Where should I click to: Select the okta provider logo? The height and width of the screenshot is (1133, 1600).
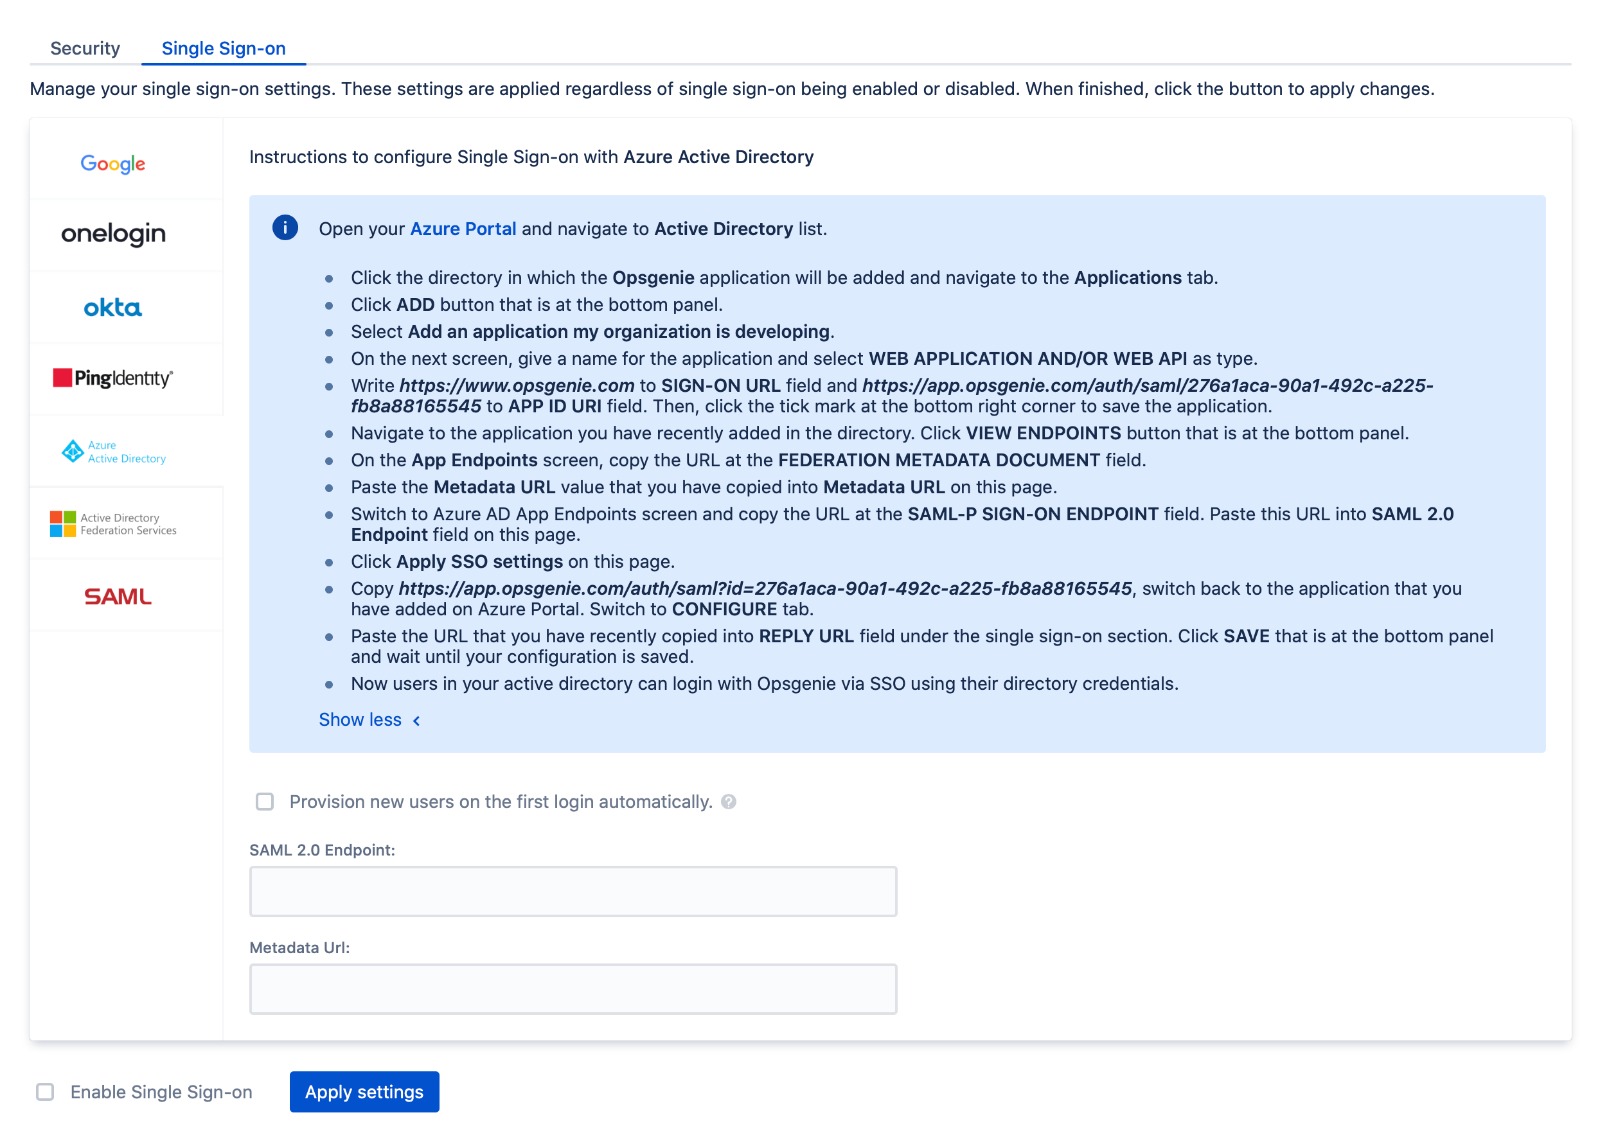coord(113,308)
